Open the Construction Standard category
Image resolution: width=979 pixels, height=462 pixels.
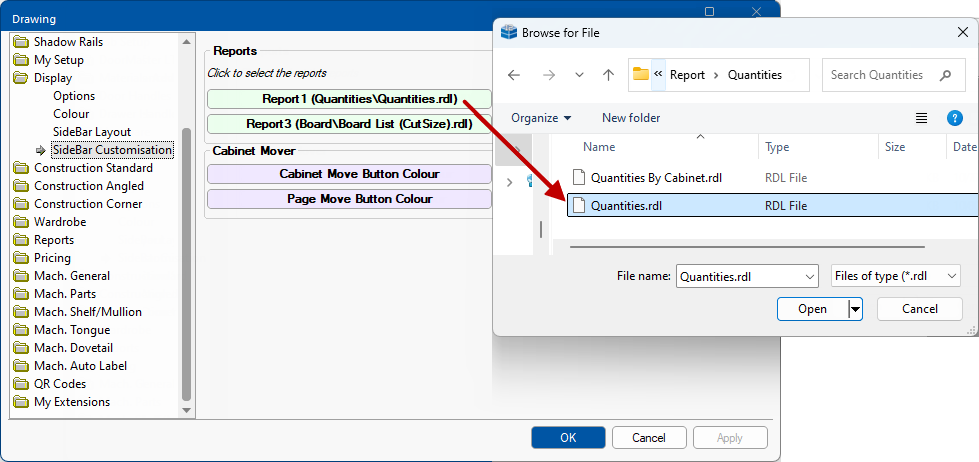click(93, 168)
